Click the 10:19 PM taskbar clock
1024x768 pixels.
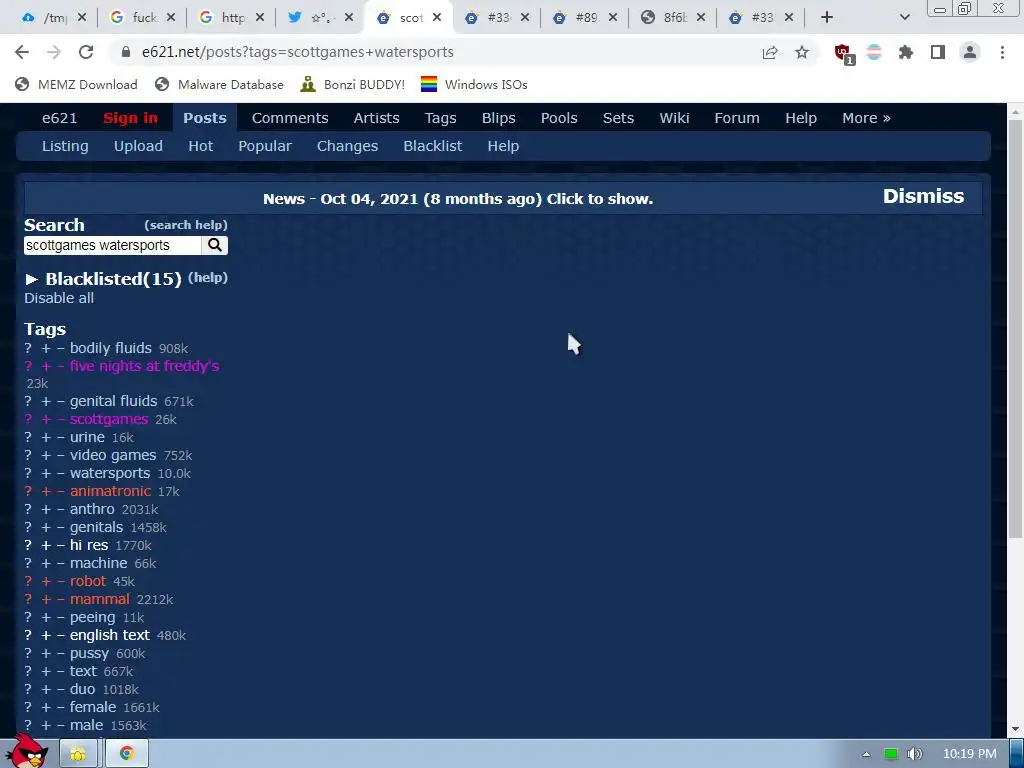click(x=970, y=754)
